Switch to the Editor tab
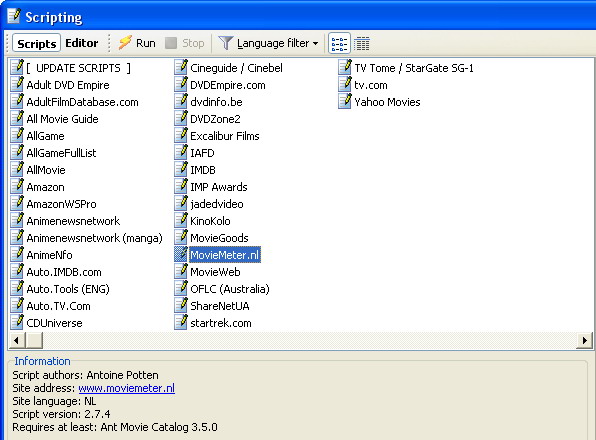 tap(82, 43)
